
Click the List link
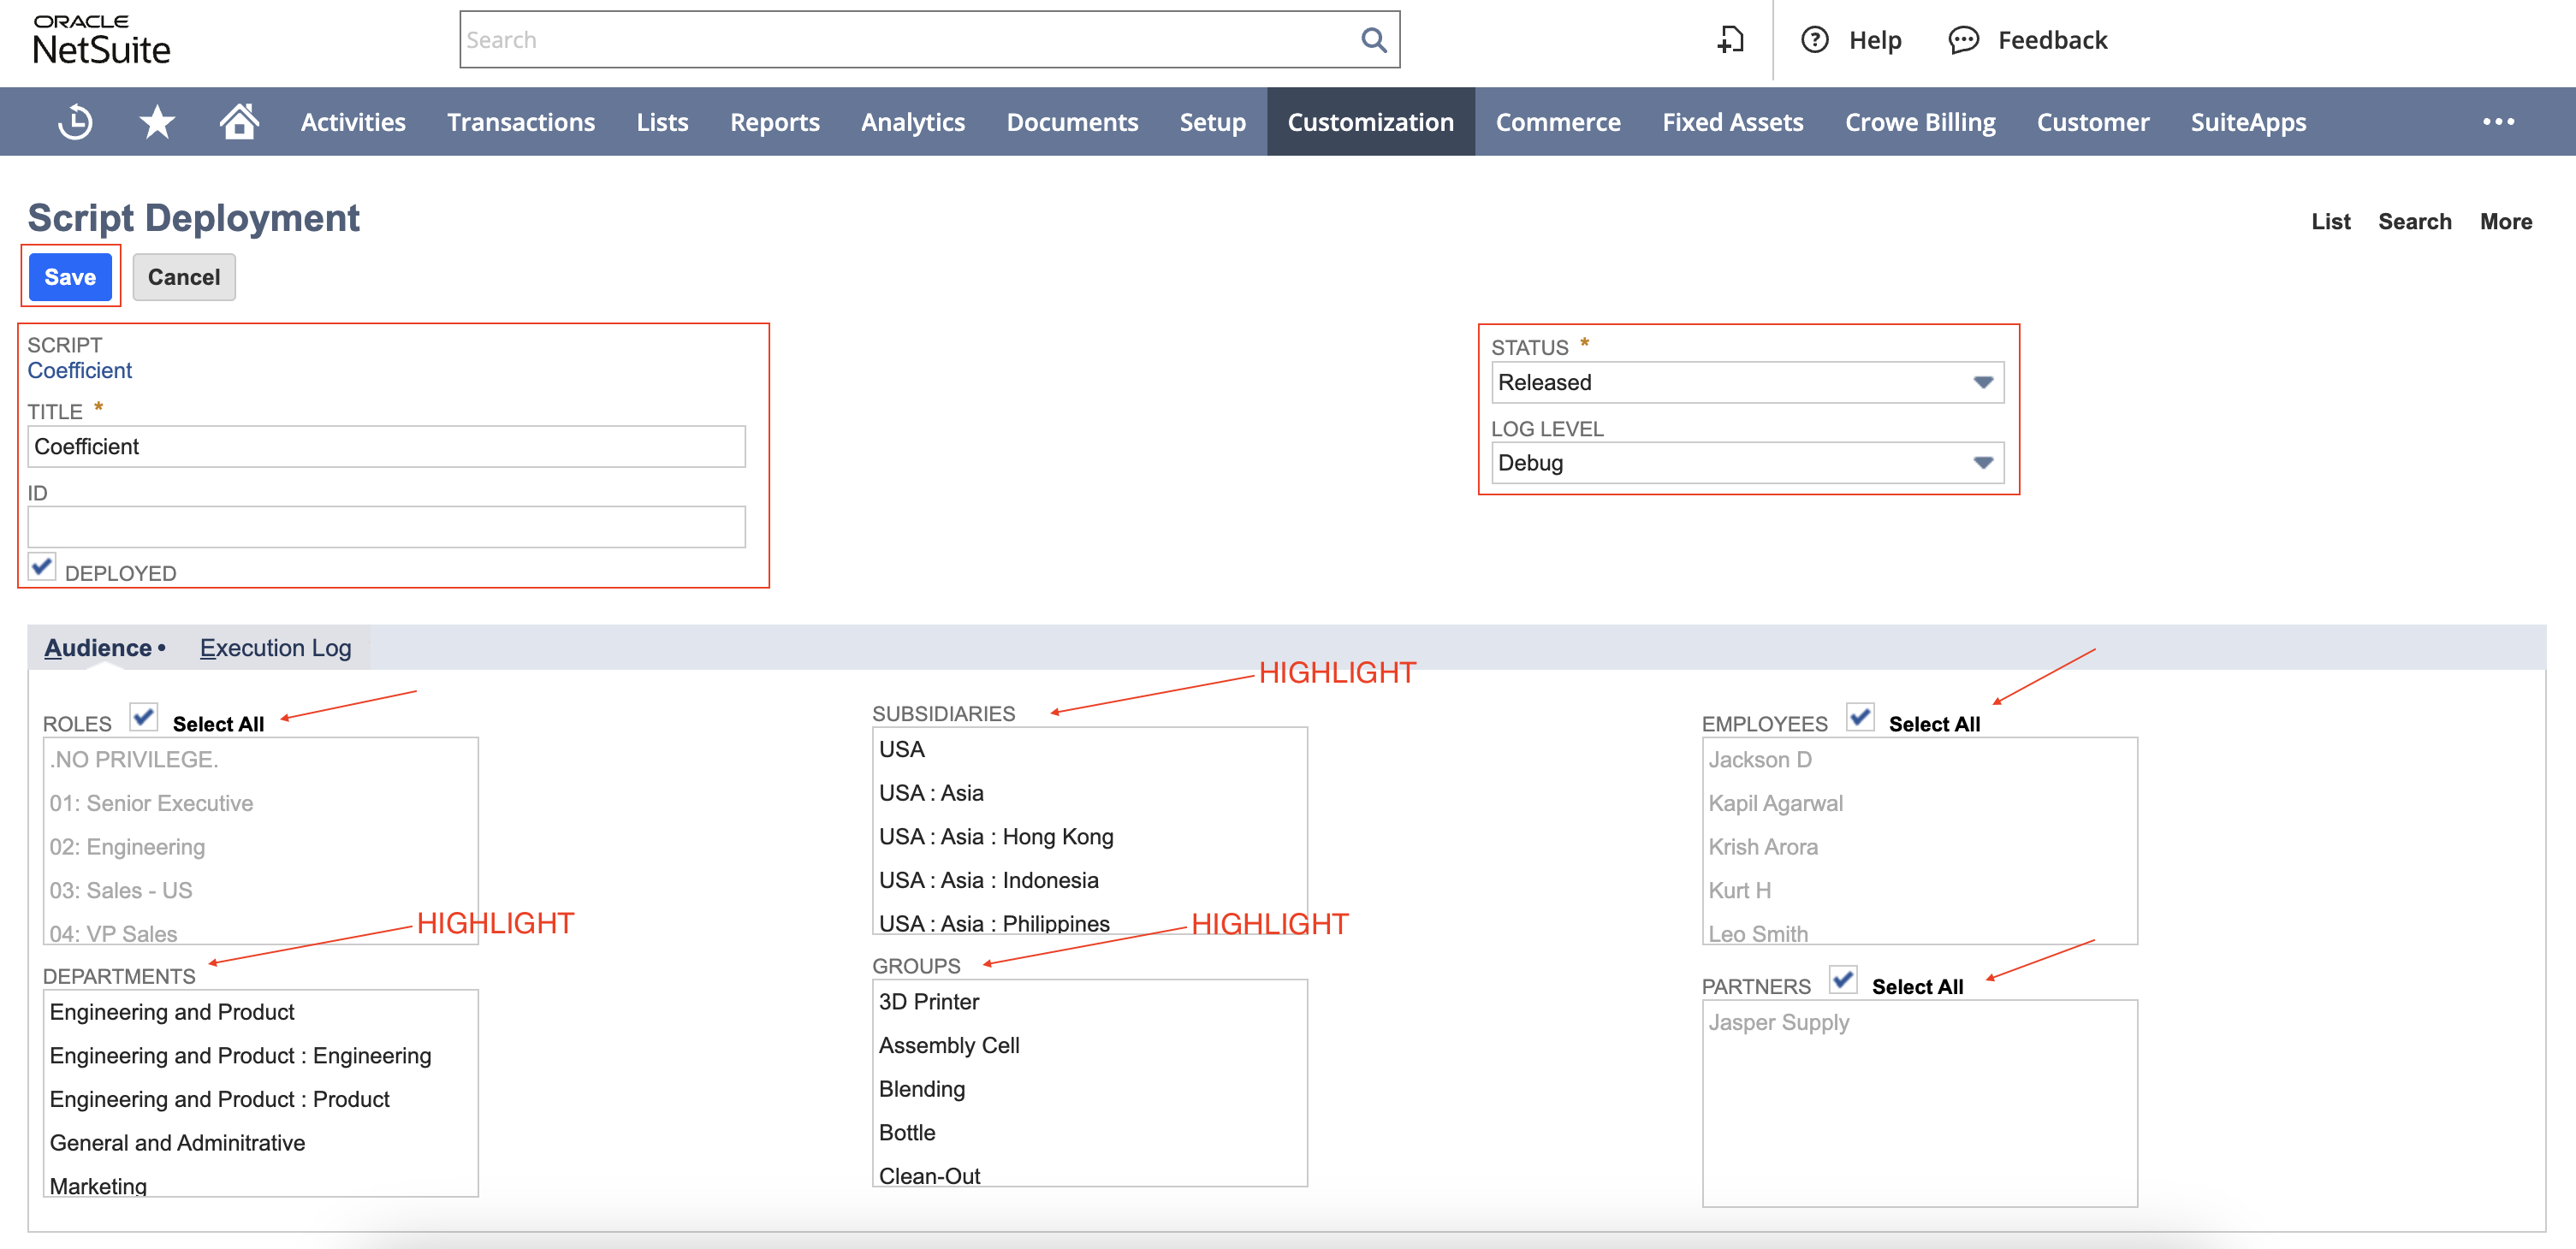pyautogui.click(x=2330, y=222)
